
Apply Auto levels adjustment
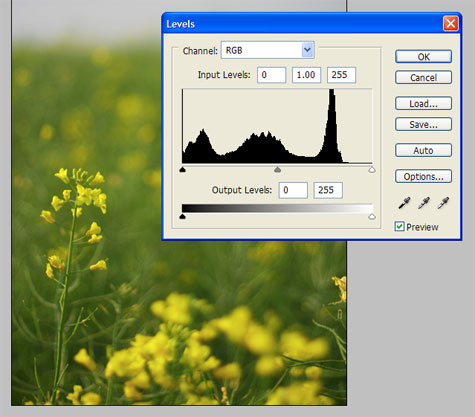pos(423,150)
